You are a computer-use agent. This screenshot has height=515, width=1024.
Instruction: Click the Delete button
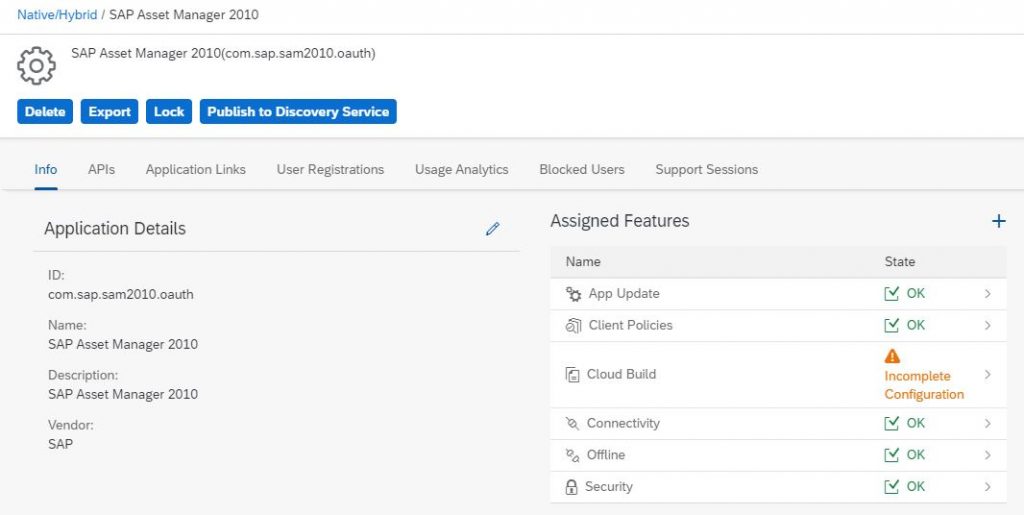click(x=45, y=112)
